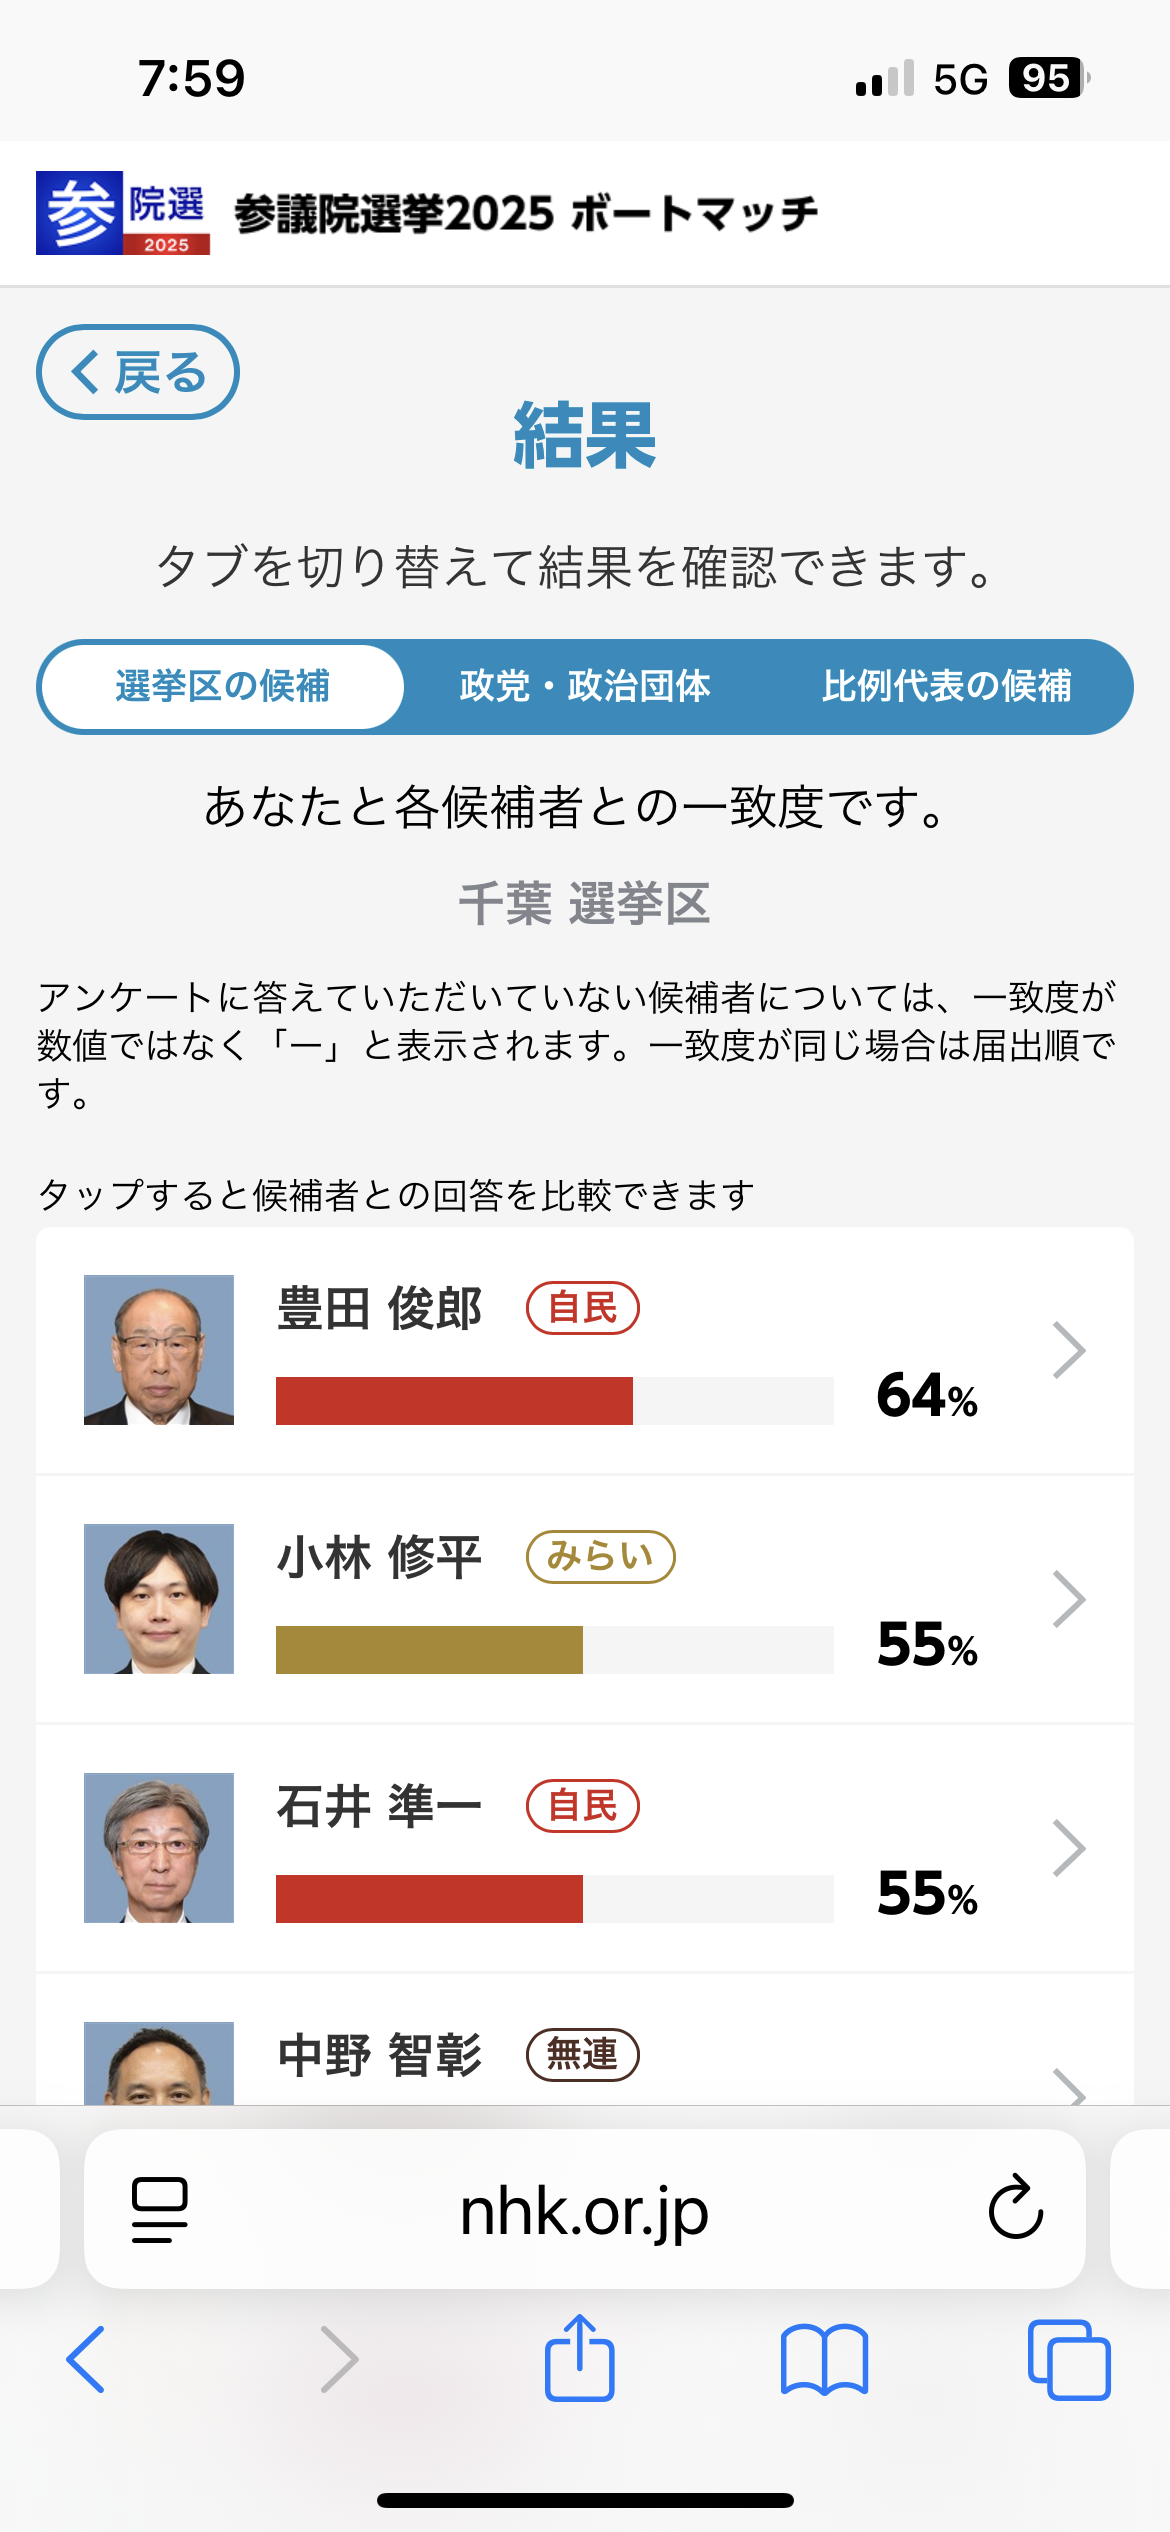
Task: Tap 石井 準一's candidate photo
Action: pos(159,1847)
